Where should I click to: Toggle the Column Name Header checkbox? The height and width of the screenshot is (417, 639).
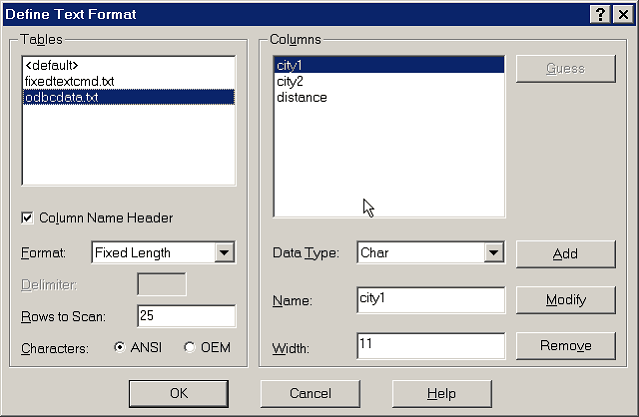pyautogui.click(x=28, y=218)
